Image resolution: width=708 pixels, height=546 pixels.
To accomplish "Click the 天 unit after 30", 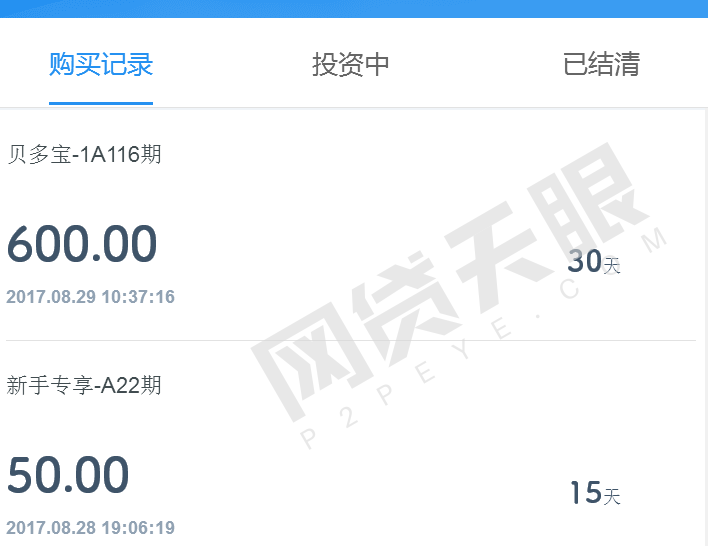I will coord(612,265).
